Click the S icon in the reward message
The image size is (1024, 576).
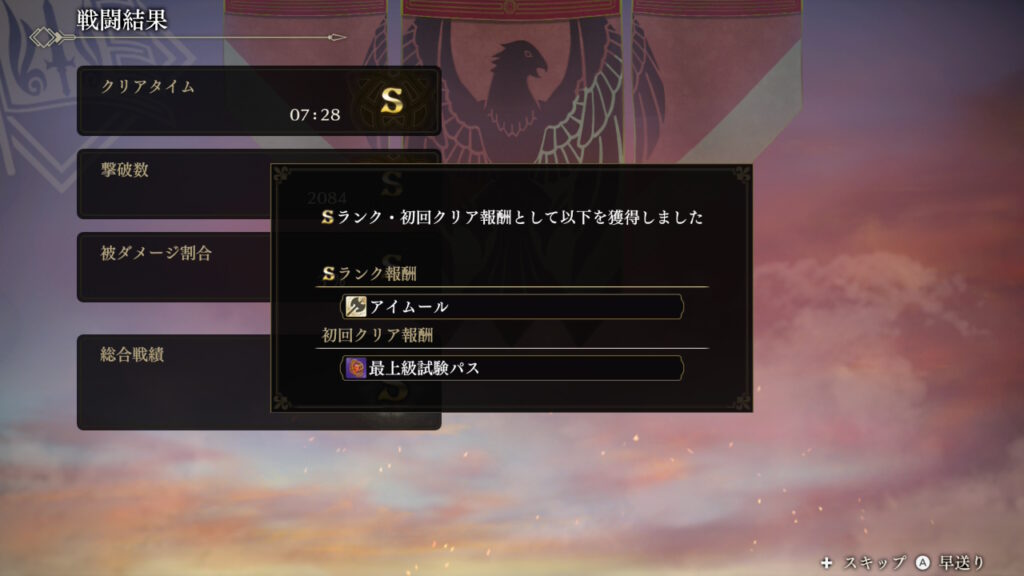click(x=328, y=217)
